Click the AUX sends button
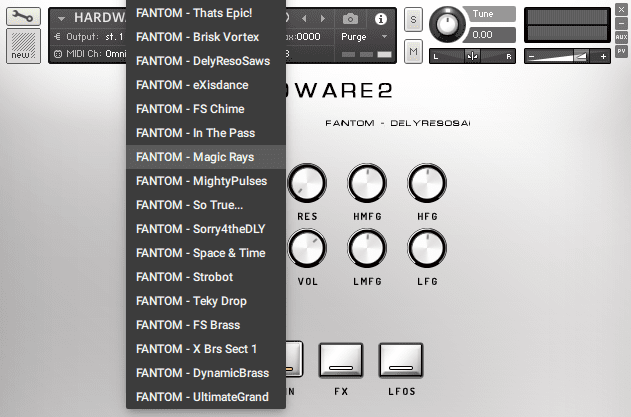 [621, 35]
